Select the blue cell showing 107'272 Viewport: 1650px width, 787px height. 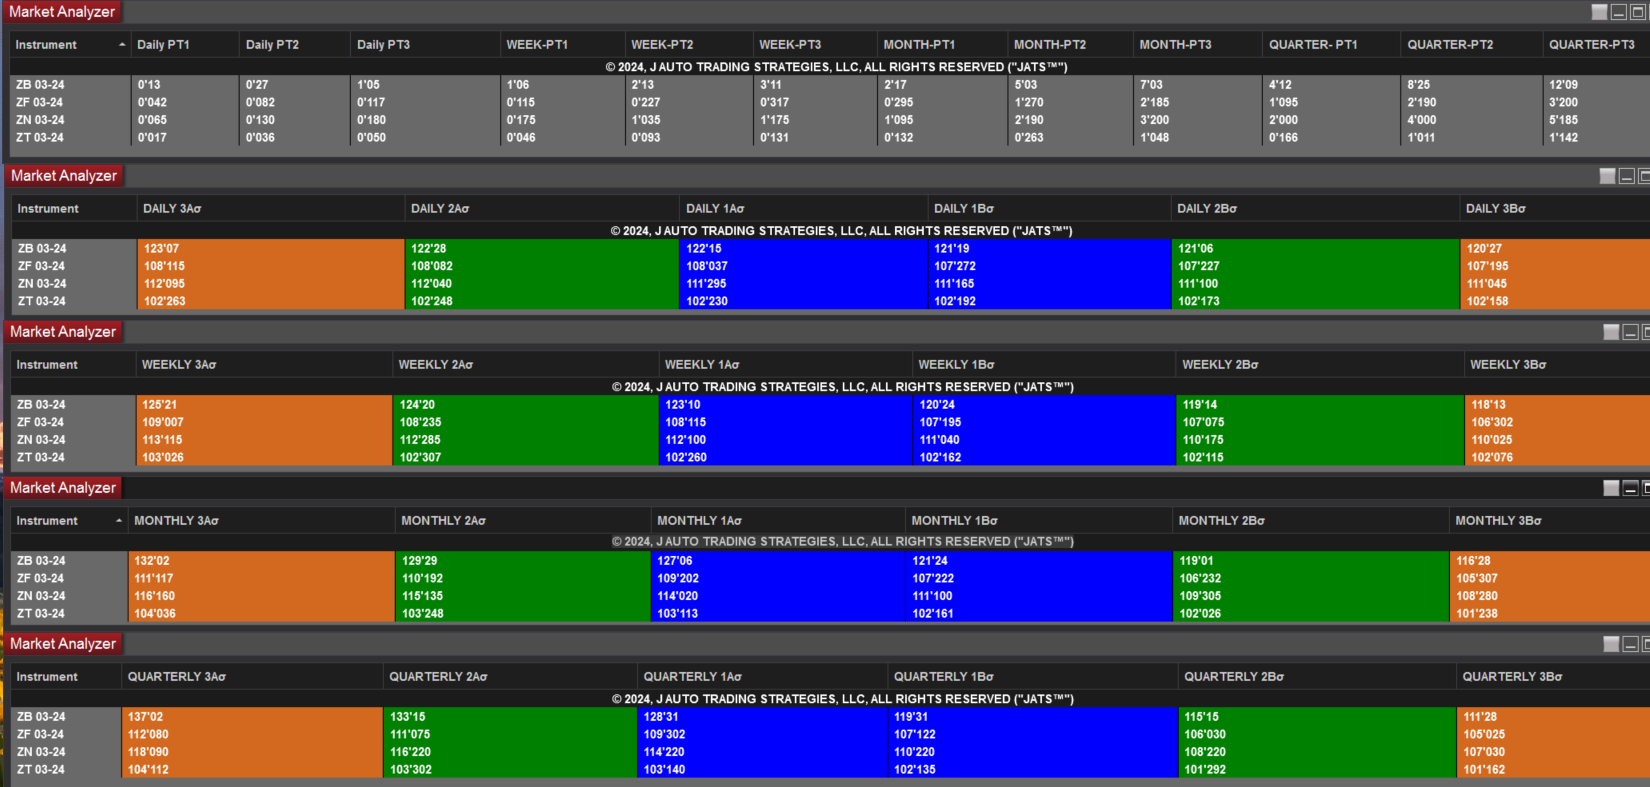[x=1049, y=266]
